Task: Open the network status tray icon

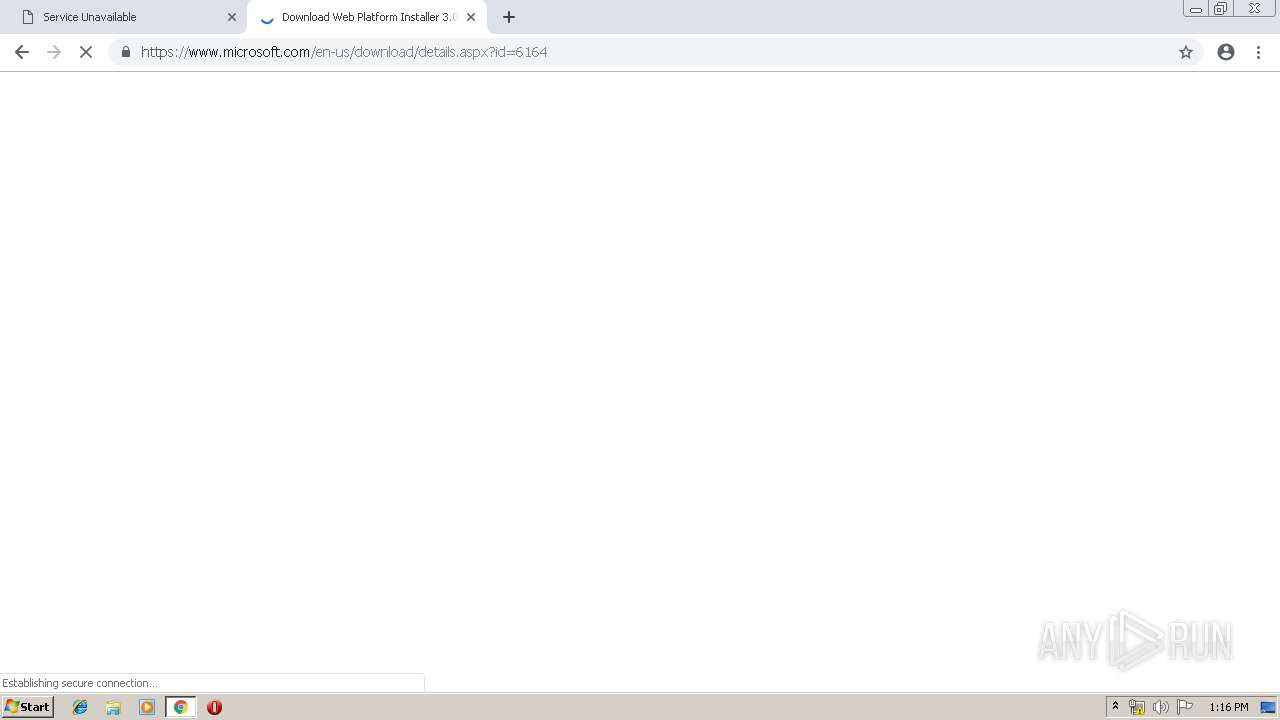Action: coord(1137,707)
